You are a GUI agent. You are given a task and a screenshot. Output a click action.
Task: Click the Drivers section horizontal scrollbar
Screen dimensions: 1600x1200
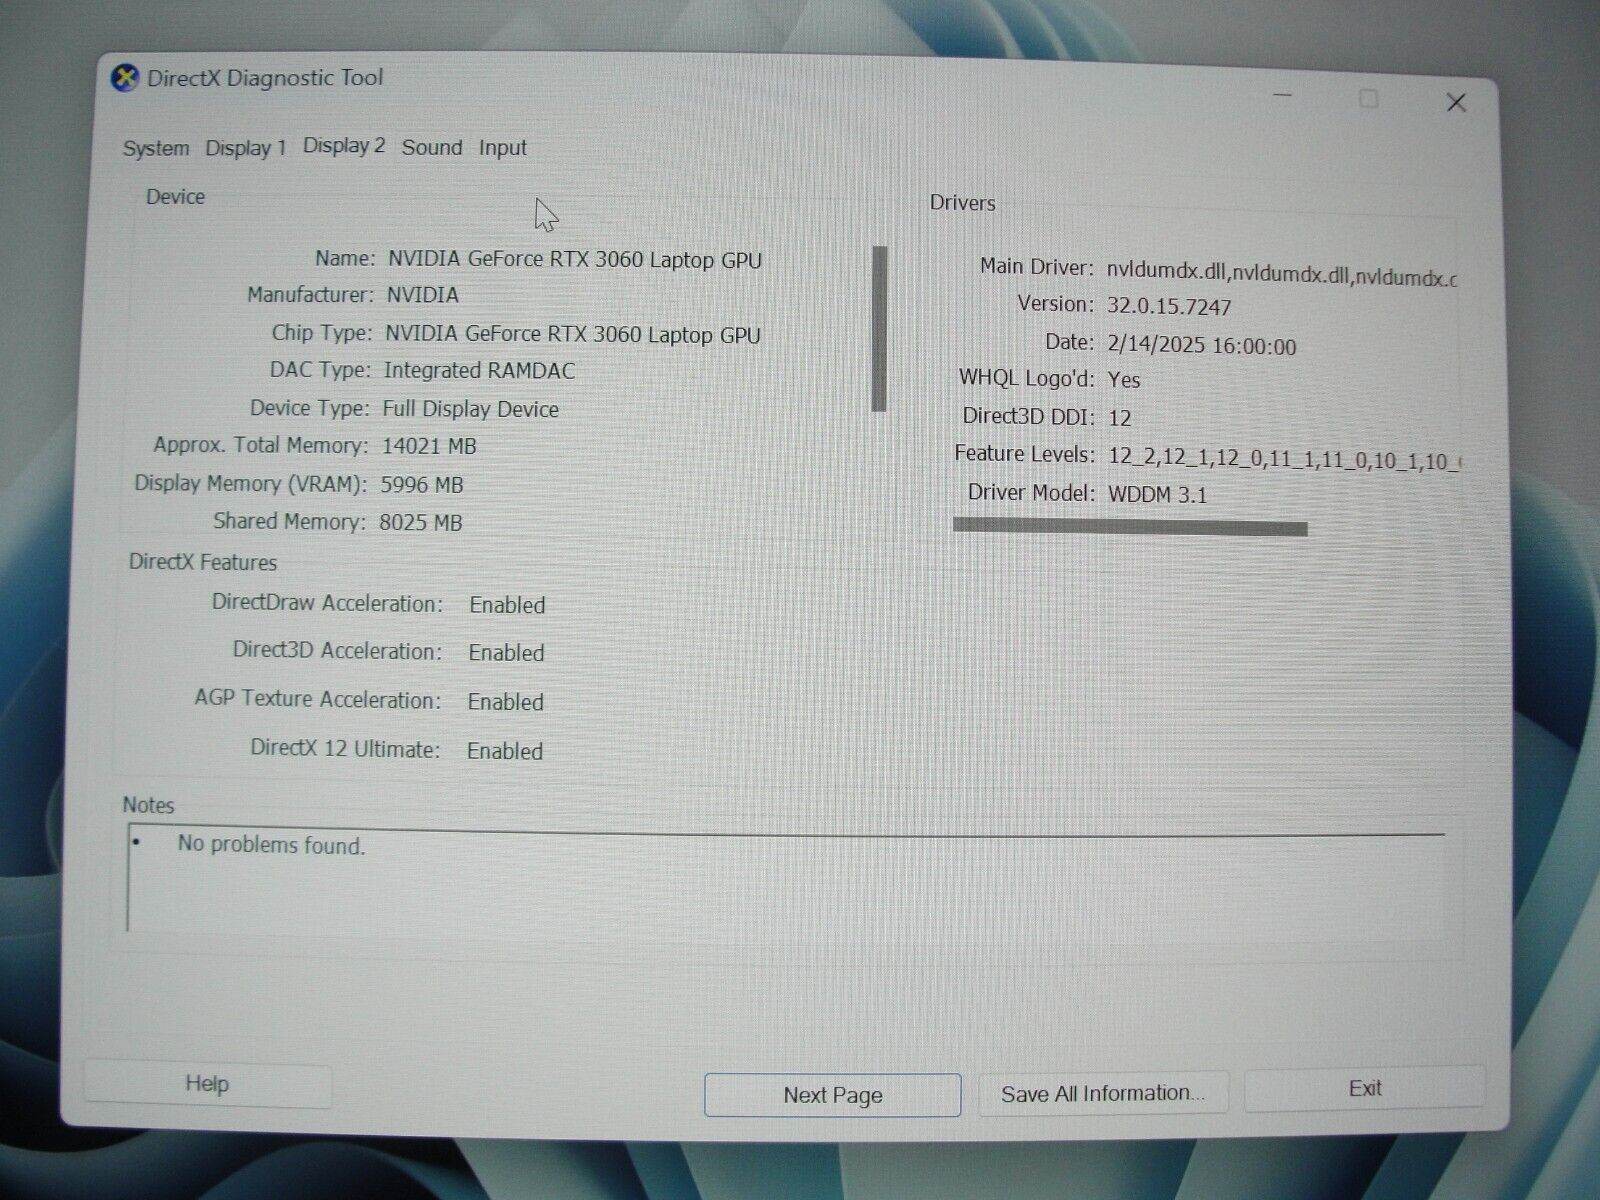point(1130,527)
